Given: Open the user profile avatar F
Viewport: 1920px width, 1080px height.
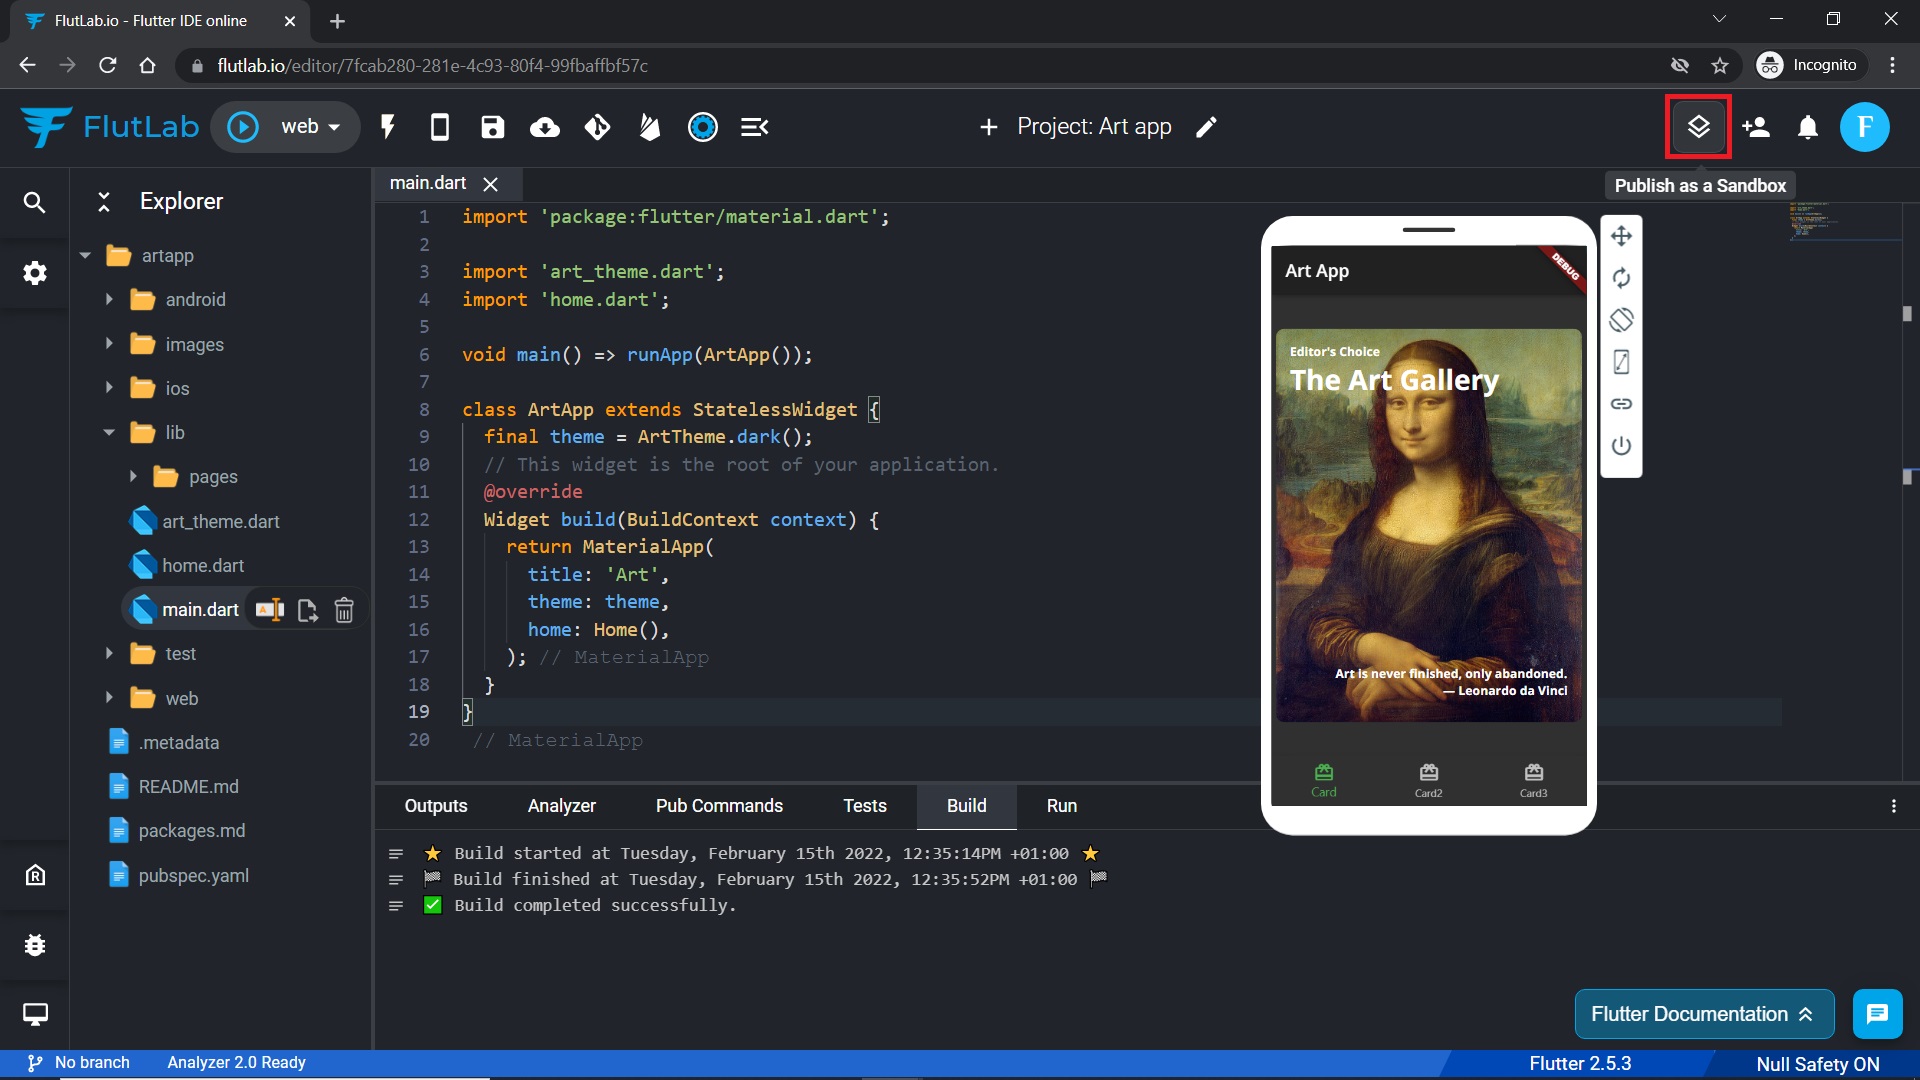Looking at the screenshot, I should [x=1865, y=127].
